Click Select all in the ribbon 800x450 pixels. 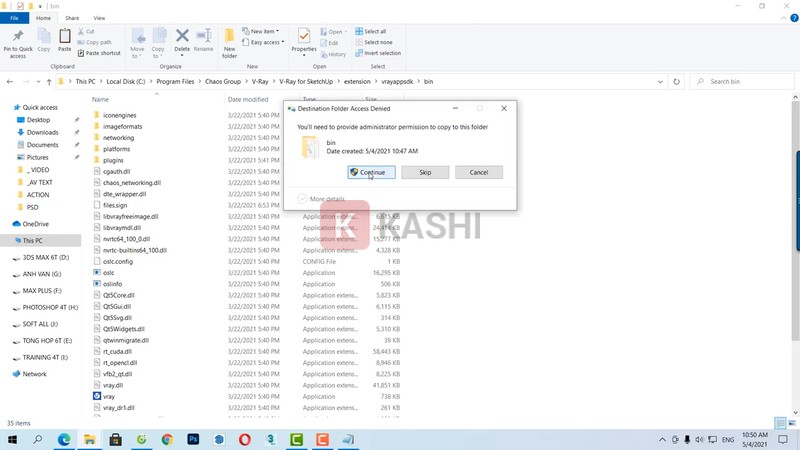coord(375,31)
